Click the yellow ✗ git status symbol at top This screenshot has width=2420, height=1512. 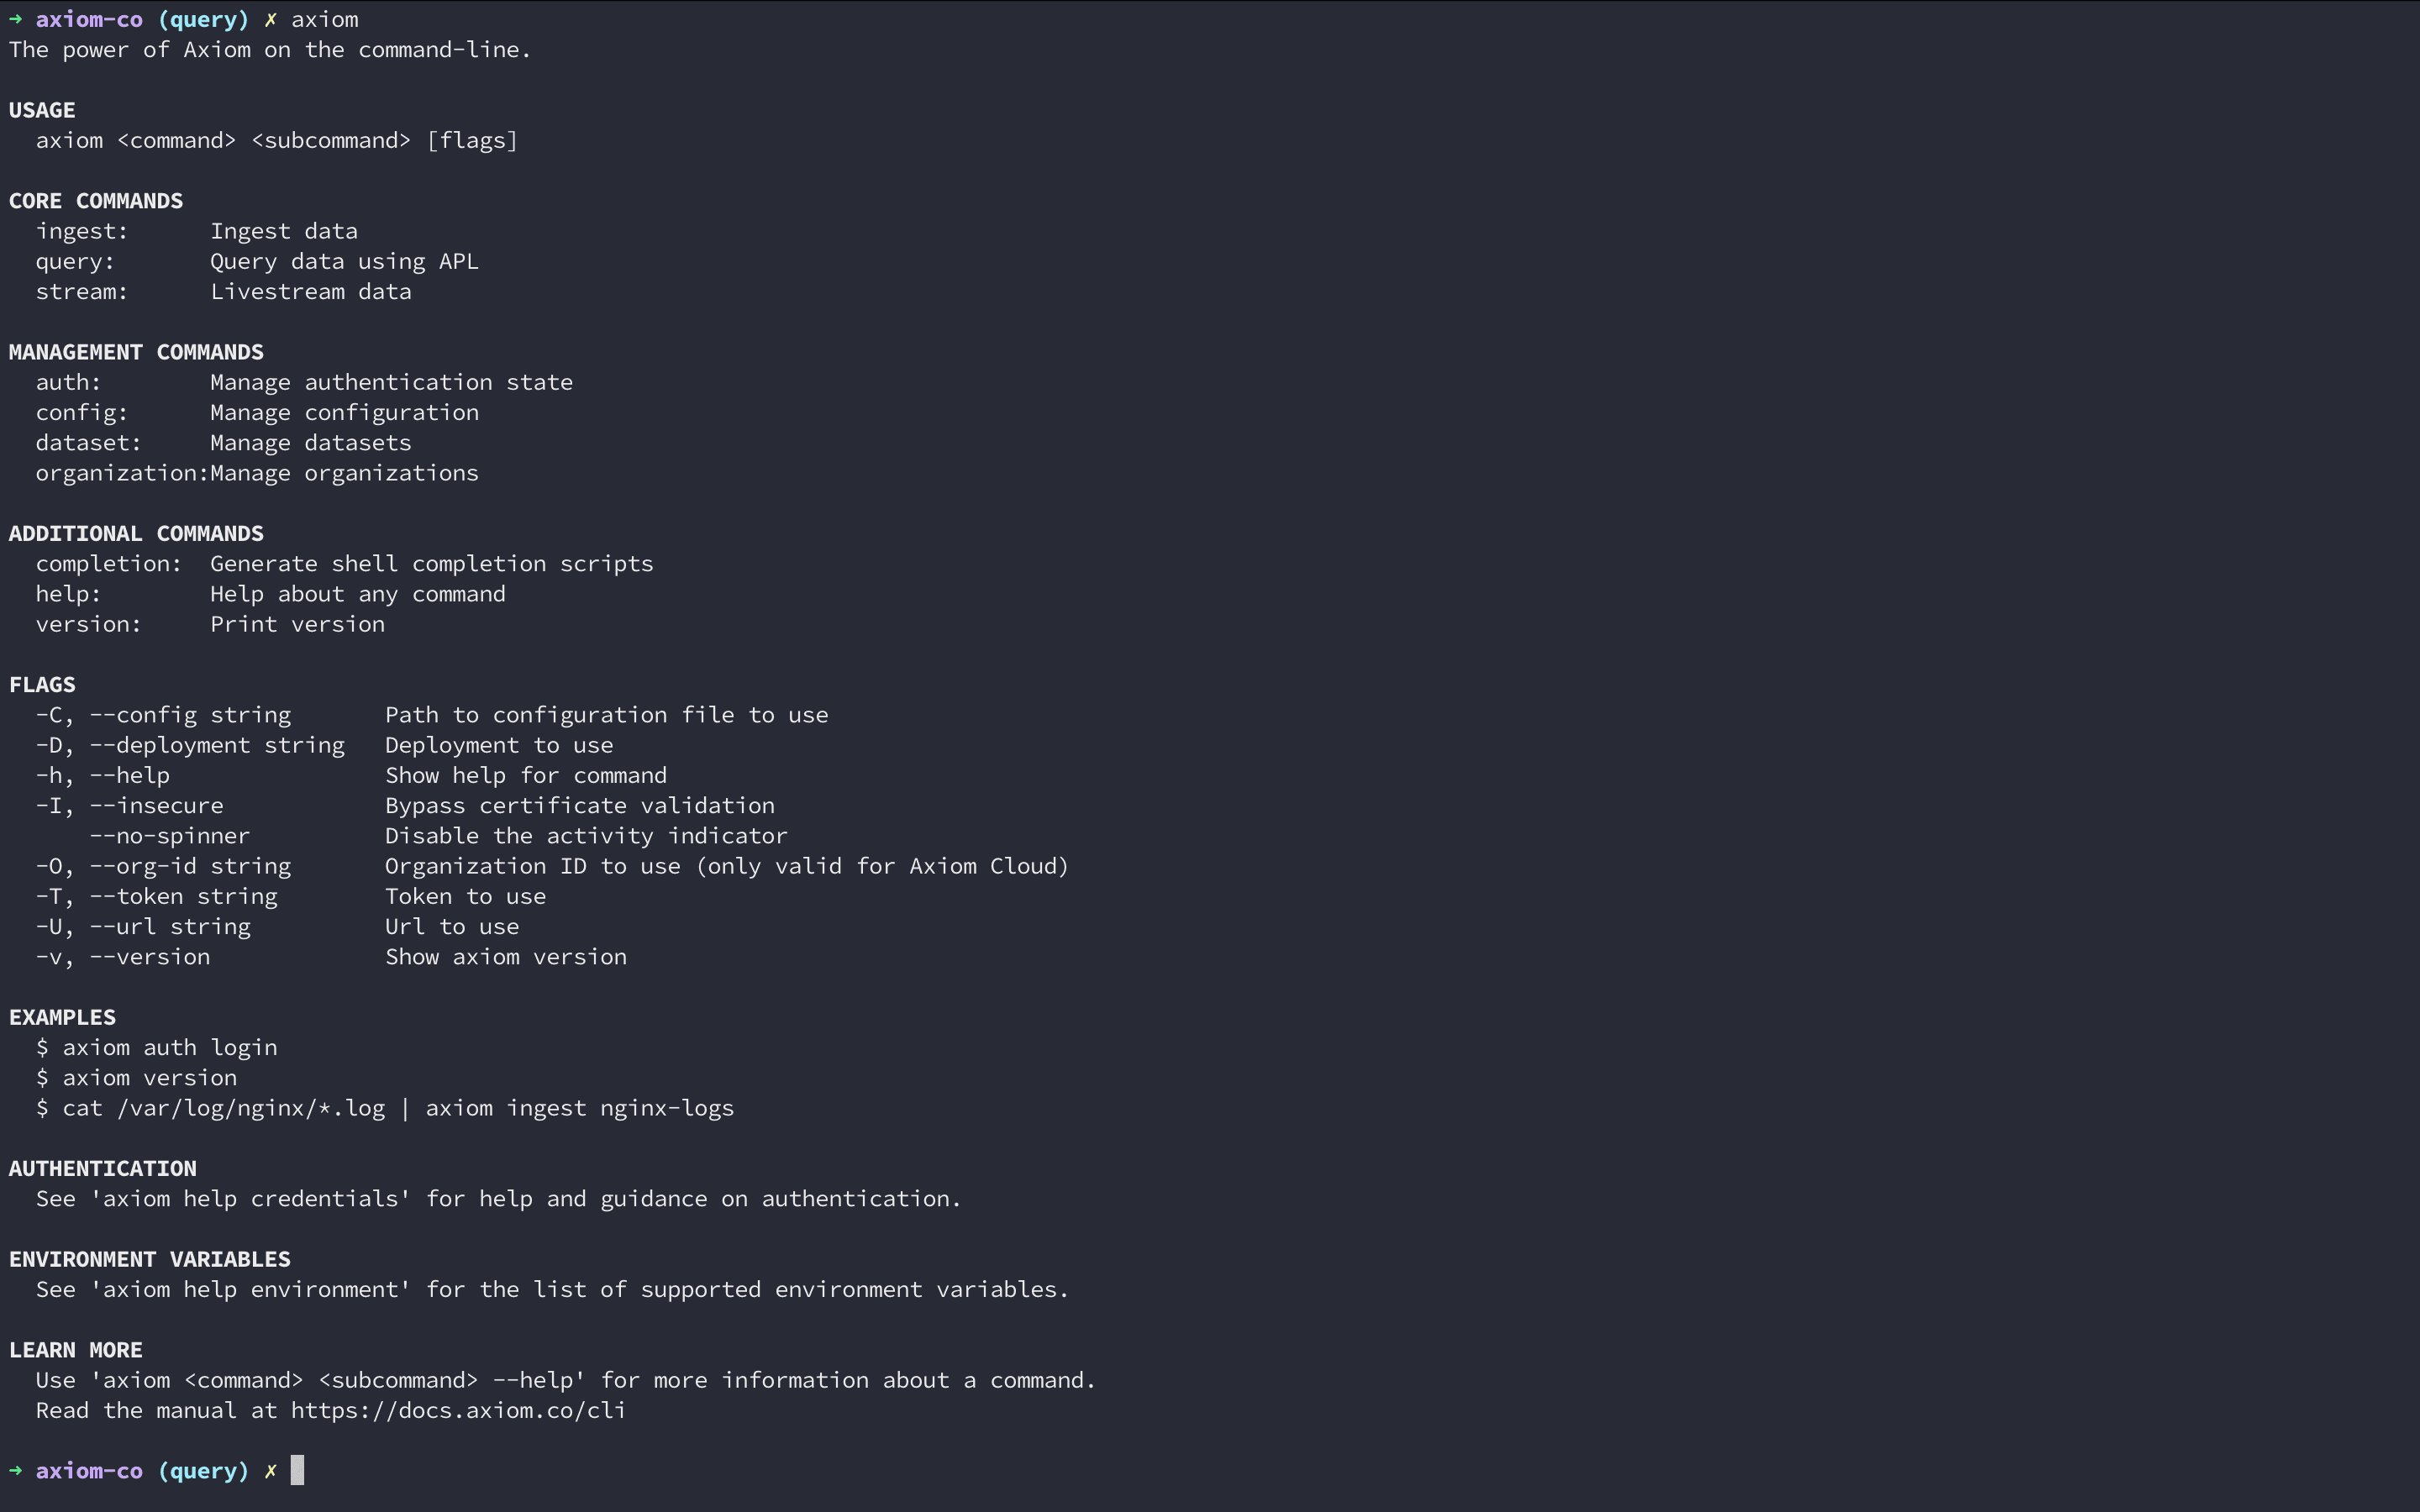tap(270, 20)
